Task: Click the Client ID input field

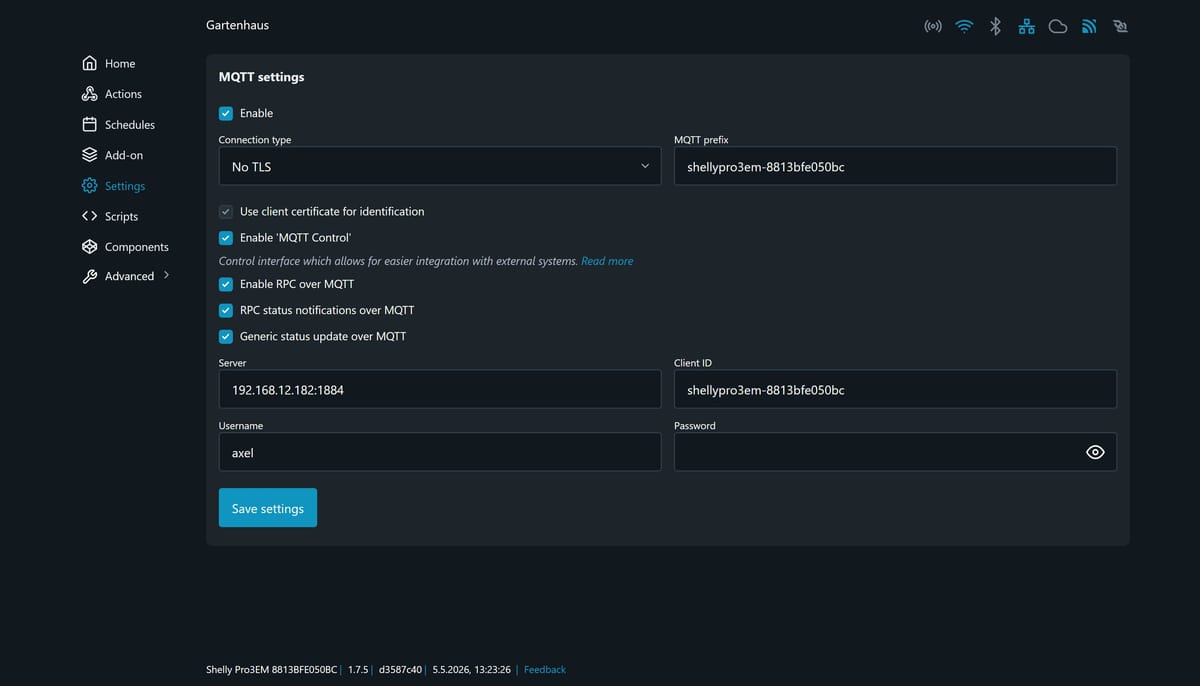Action: tap(895, 389)
